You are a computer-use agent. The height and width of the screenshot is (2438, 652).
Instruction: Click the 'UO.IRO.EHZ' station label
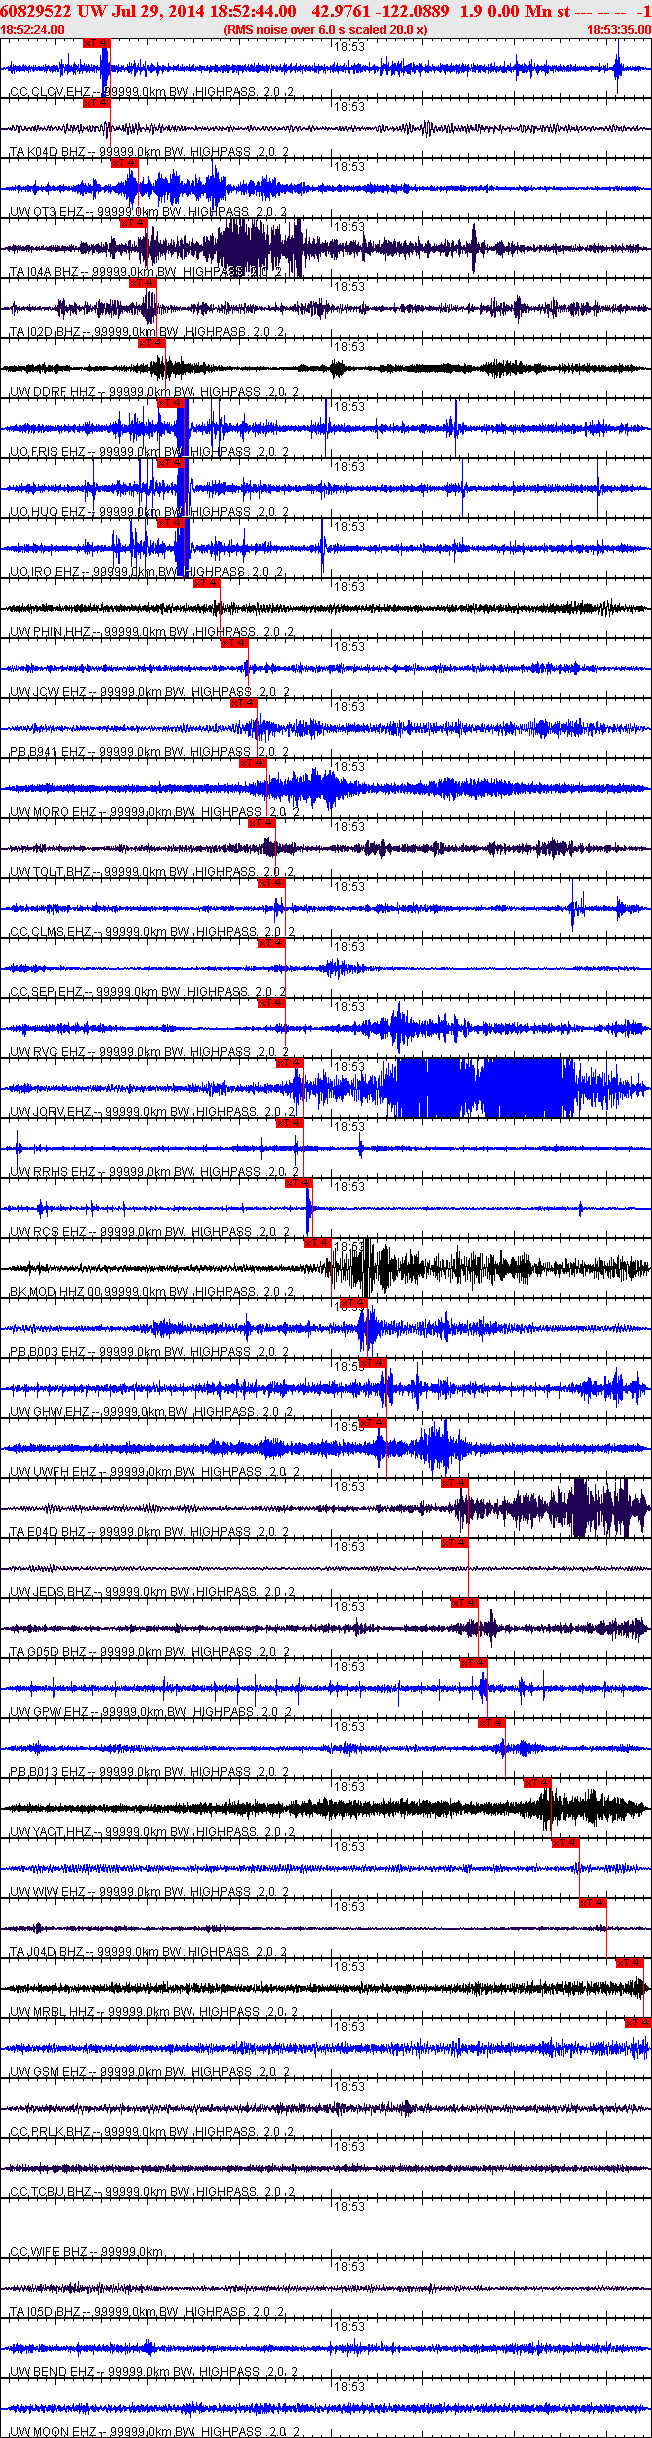pos(45,572)
